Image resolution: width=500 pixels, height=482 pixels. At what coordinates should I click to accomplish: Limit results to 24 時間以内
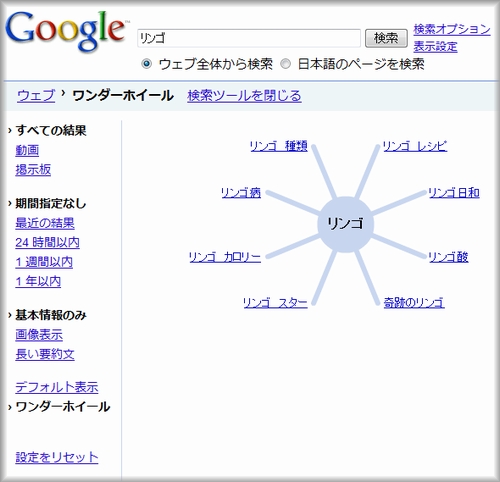point(47,242)
